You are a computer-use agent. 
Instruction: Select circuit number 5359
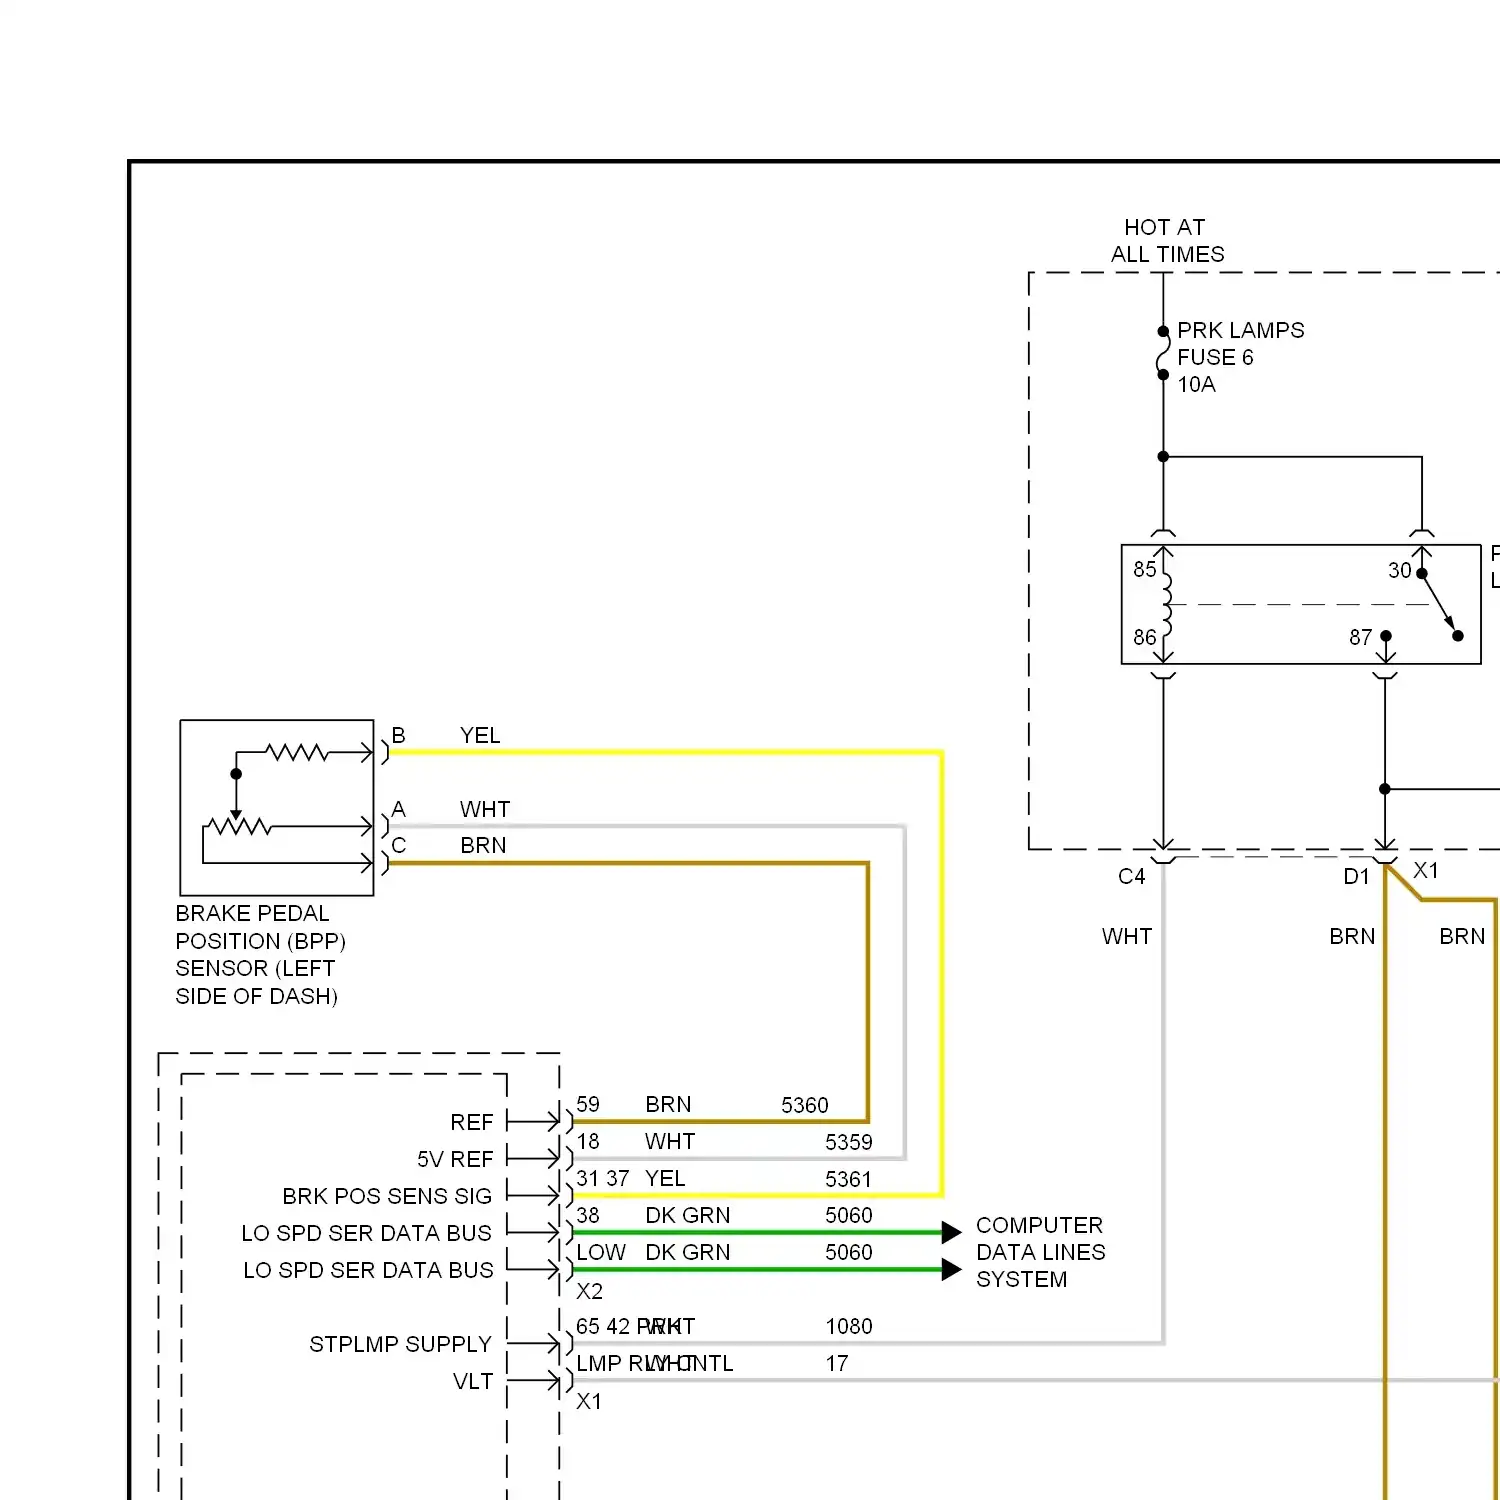[849, 1142]
